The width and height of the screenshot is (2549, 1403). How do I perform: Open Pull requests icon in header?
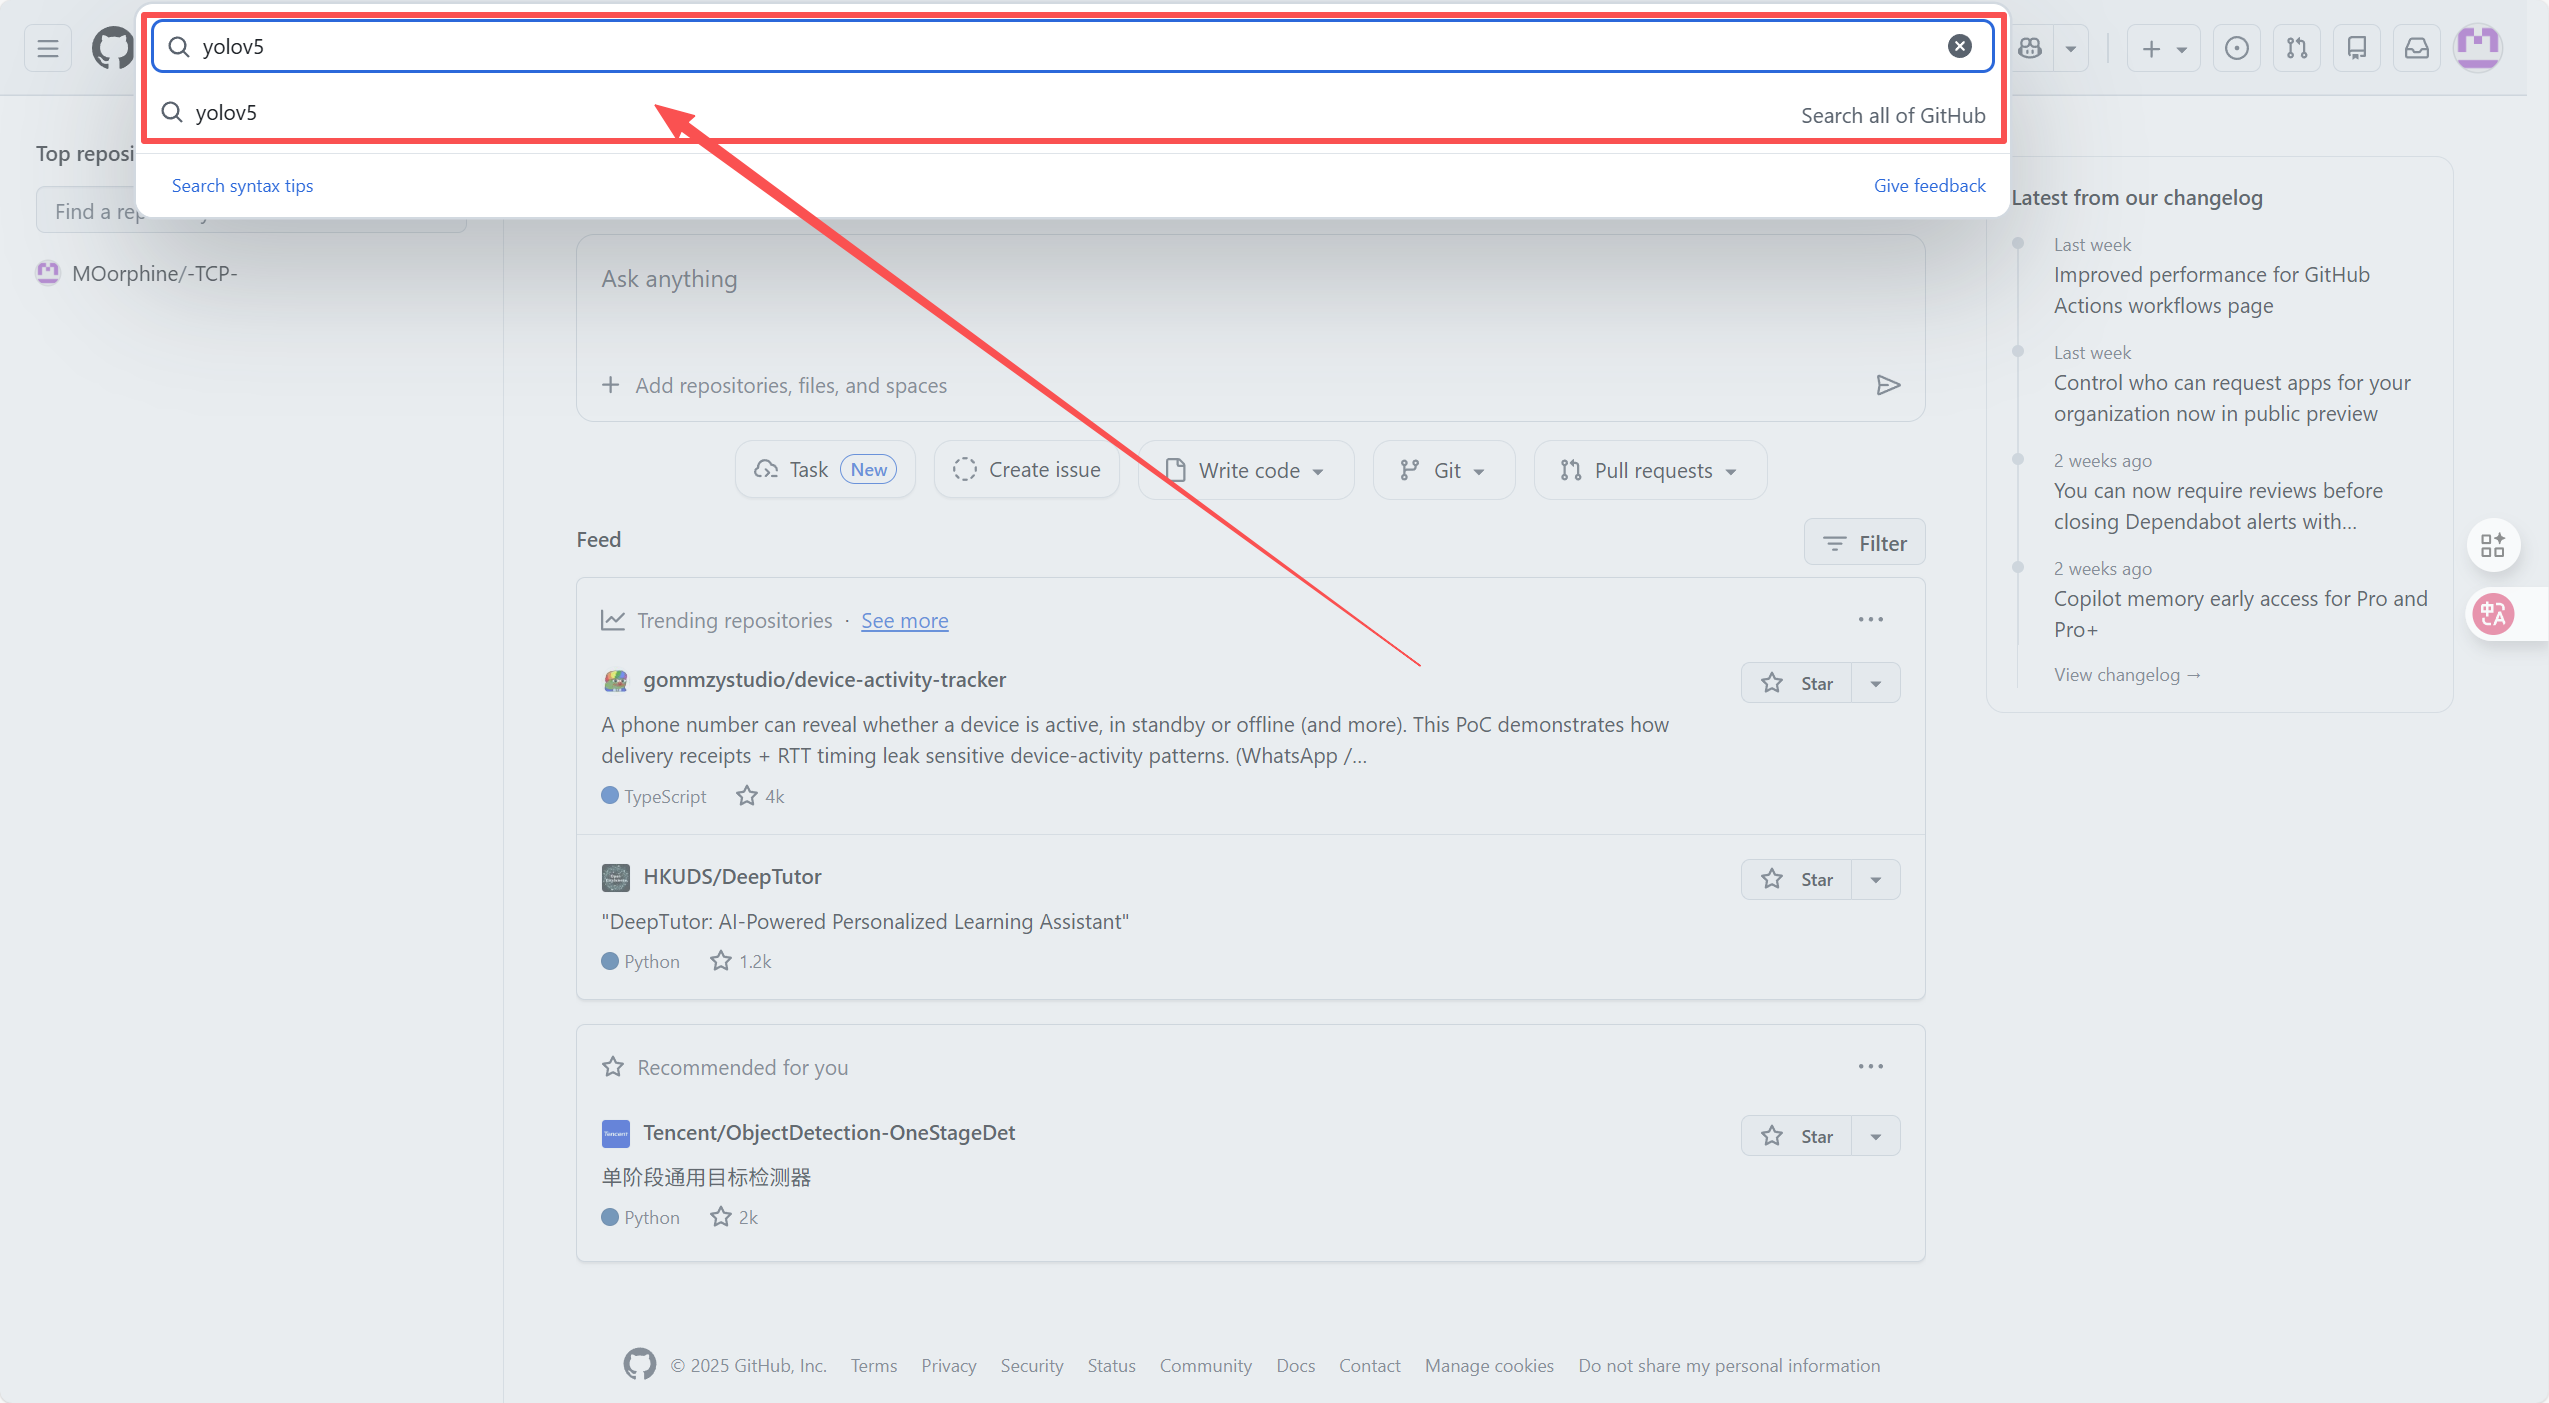(2297, 48)
